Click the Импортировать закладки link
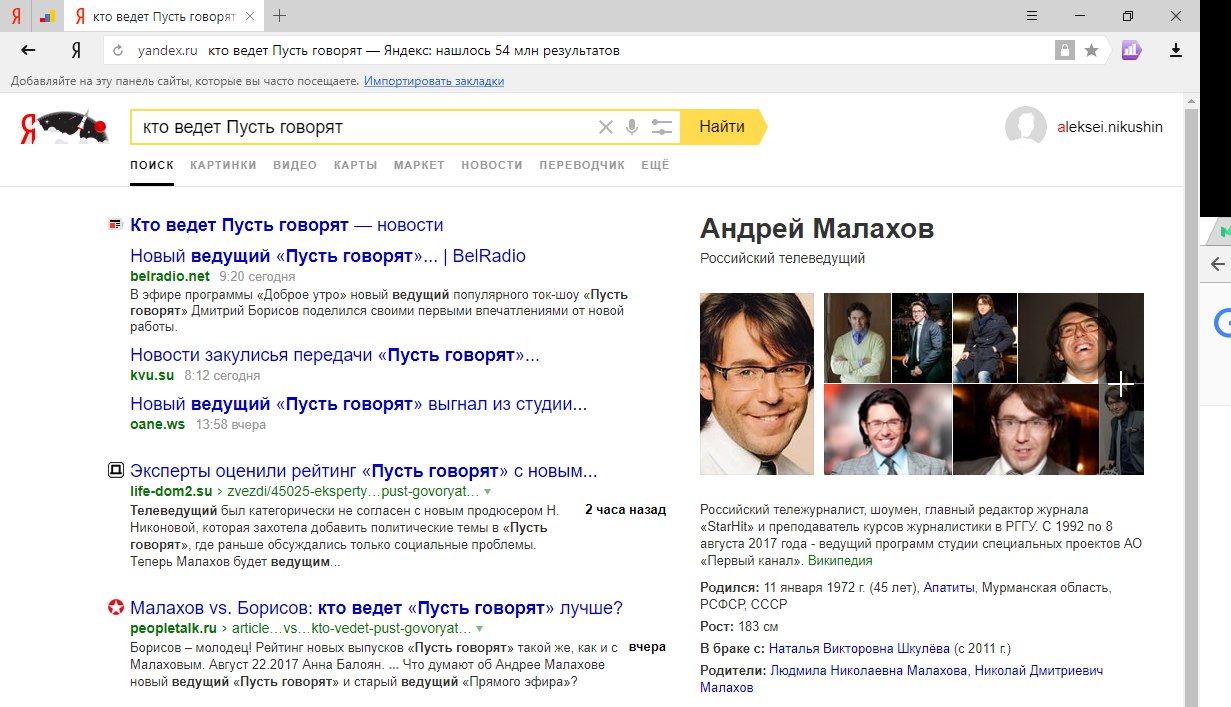The image size is (1231, 707). pyautogui.click(x=434, y=81)
